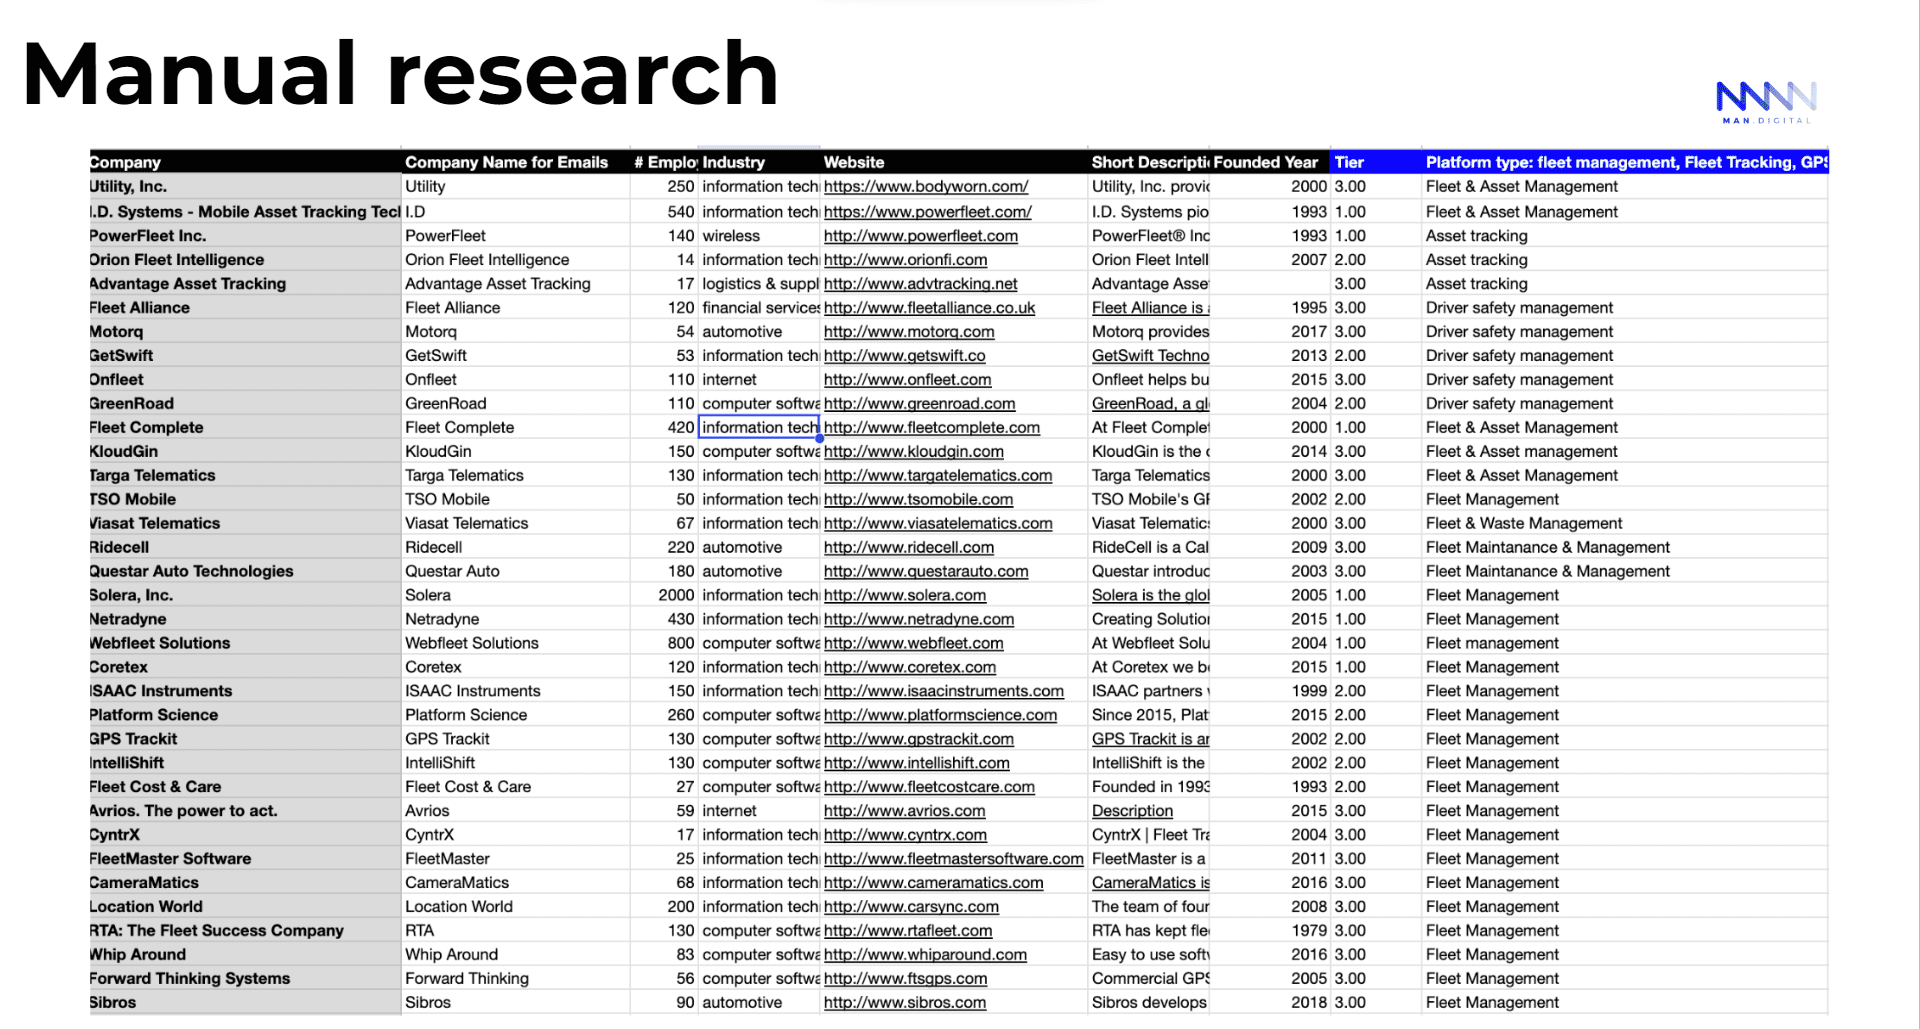The image size is (1920, 1029).
Task: Select the 'Questar Auto Technologies' company cell
Action: 245,572
